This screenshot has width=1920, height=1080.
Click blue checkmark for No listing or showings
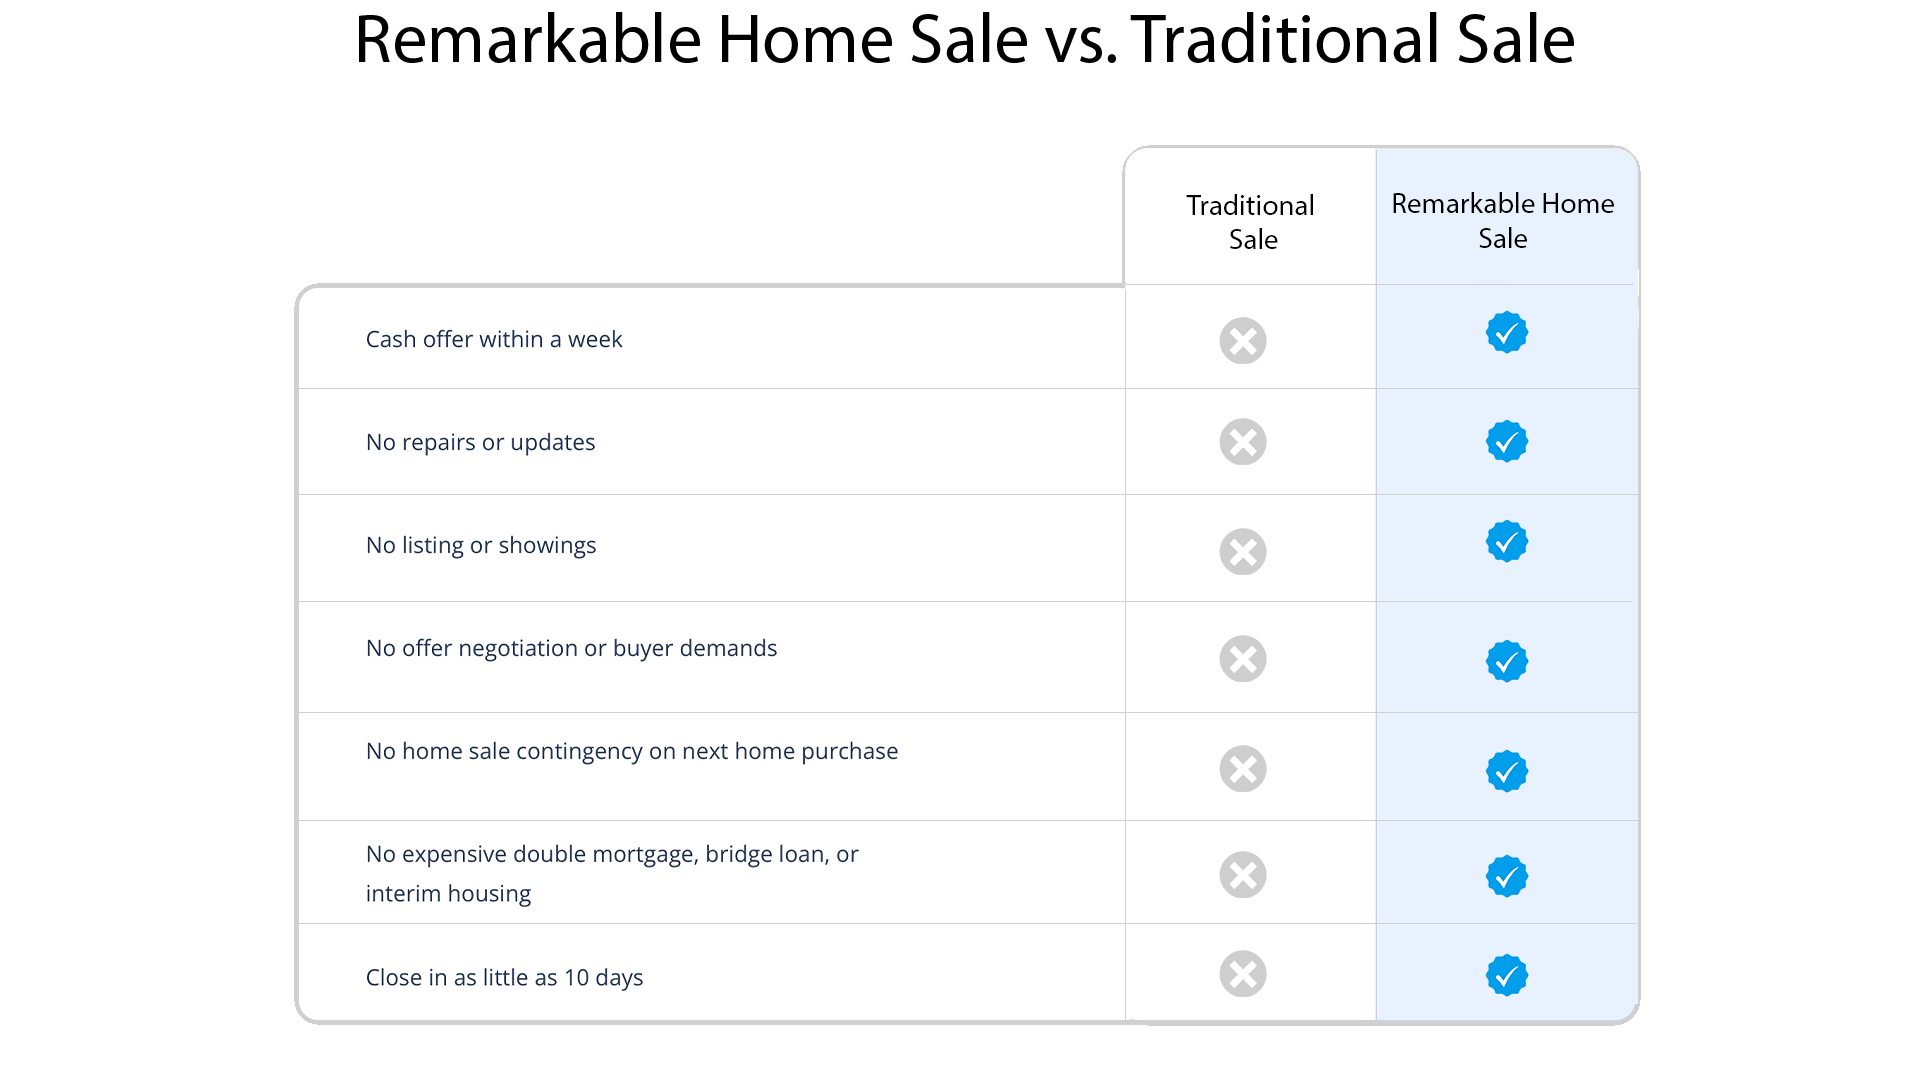click(1506, 542)
